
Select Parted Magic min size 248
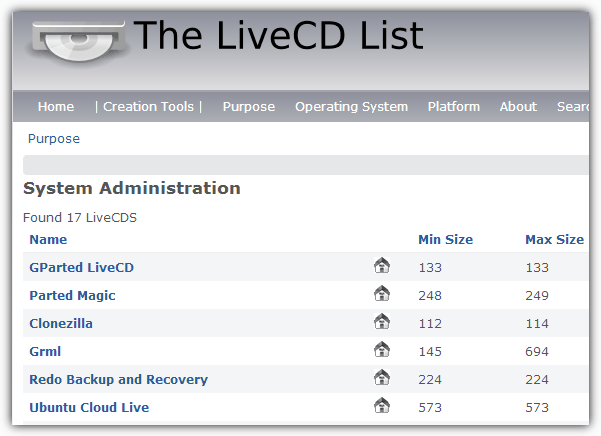point(430,295)
